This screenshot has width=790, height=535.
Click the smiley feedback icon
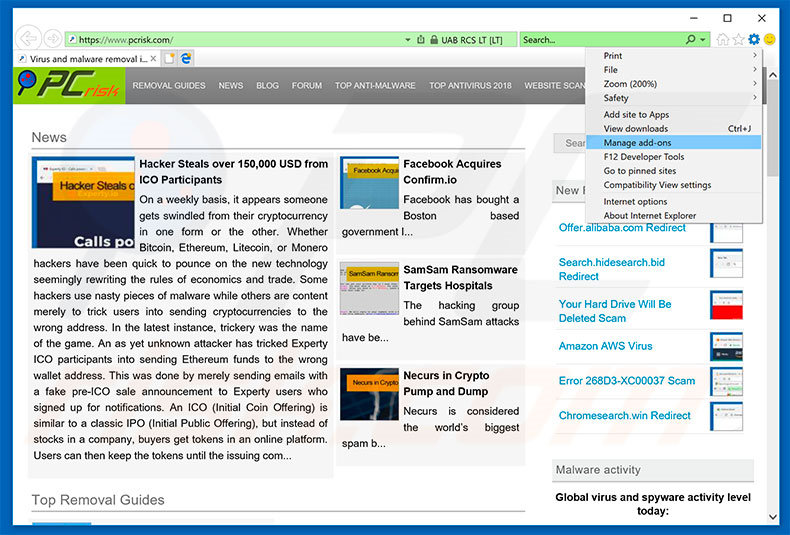tap(769, 39)
